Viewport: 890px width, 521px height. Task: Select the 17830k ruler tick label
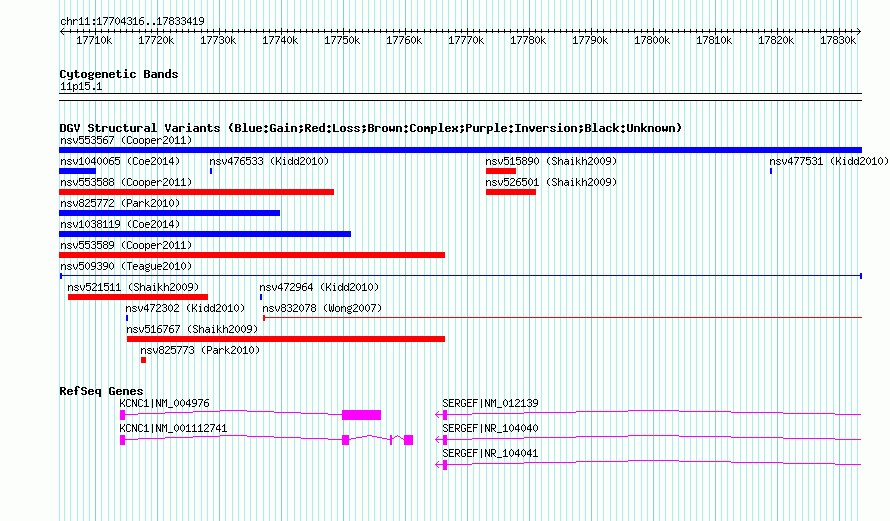[838, 41]
